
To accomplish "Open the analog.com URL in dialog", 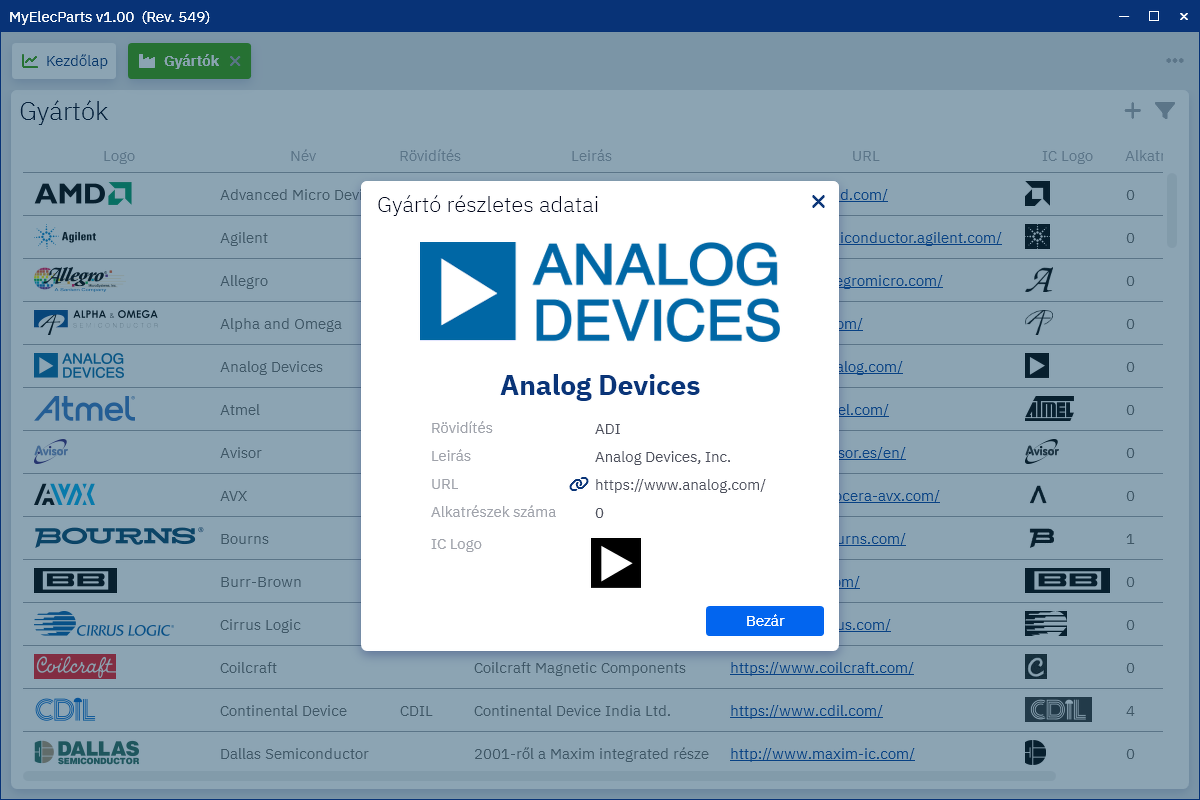I will coord(680,485).
